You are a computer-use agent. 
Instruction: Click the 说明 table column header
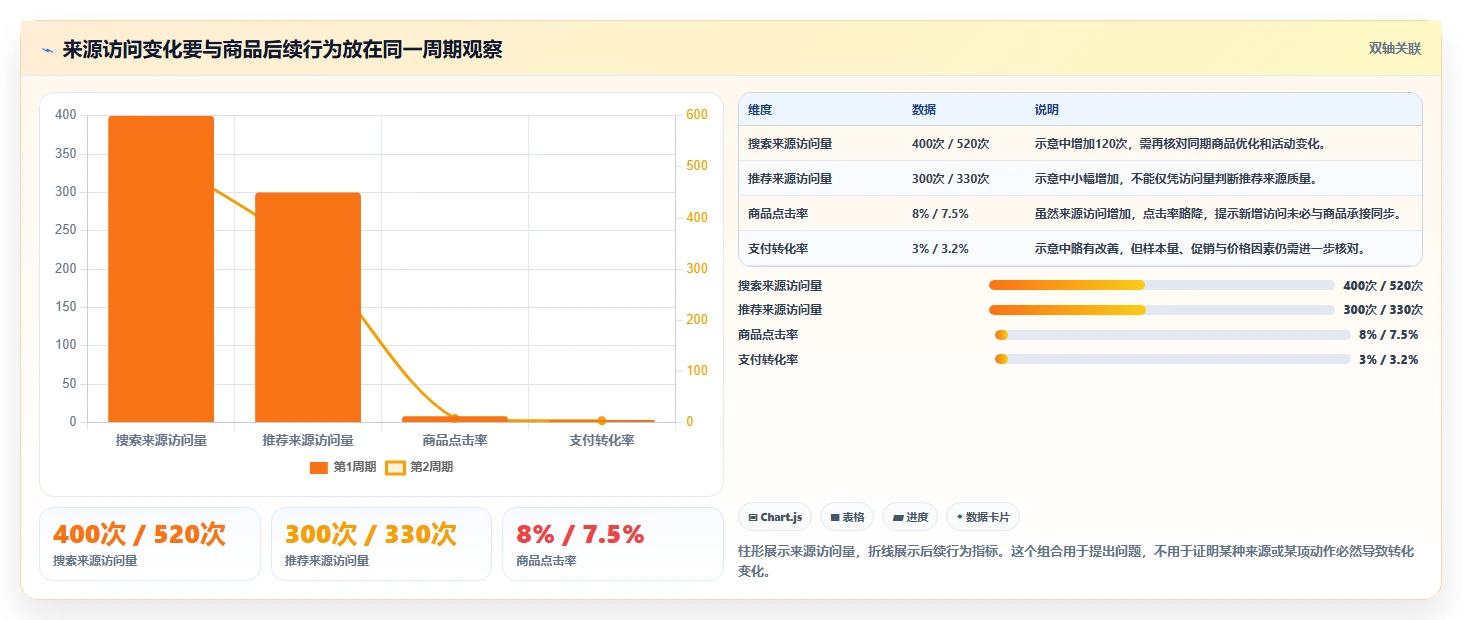1047,110
